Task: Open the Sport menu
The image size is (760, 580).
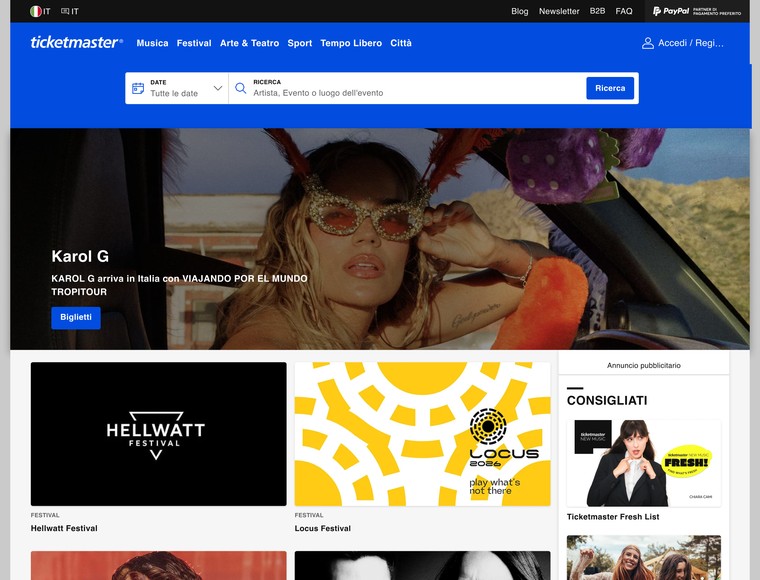Action: (x=300, y=43)
